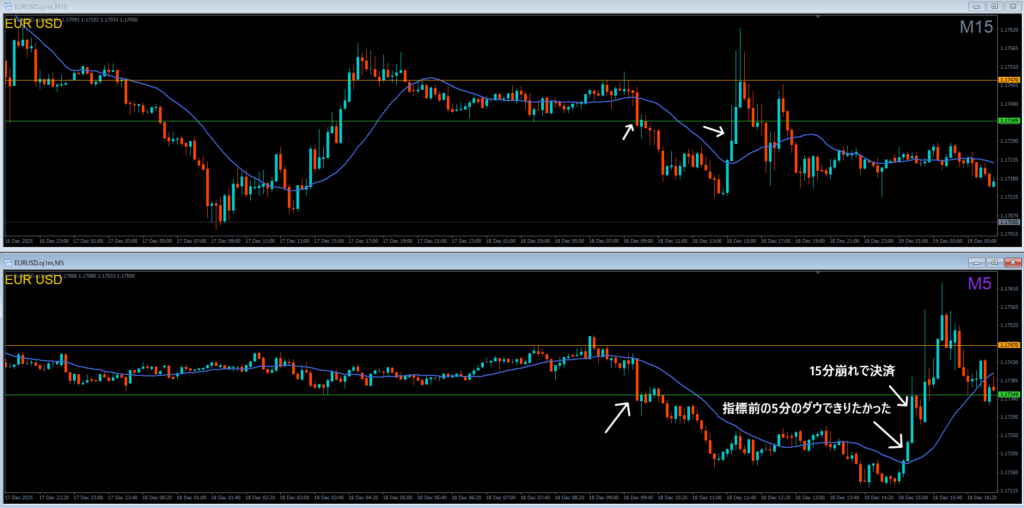
Task: Click the green 1.17349 price tag in M5 chart
Action: click(x=1010, y=395)
